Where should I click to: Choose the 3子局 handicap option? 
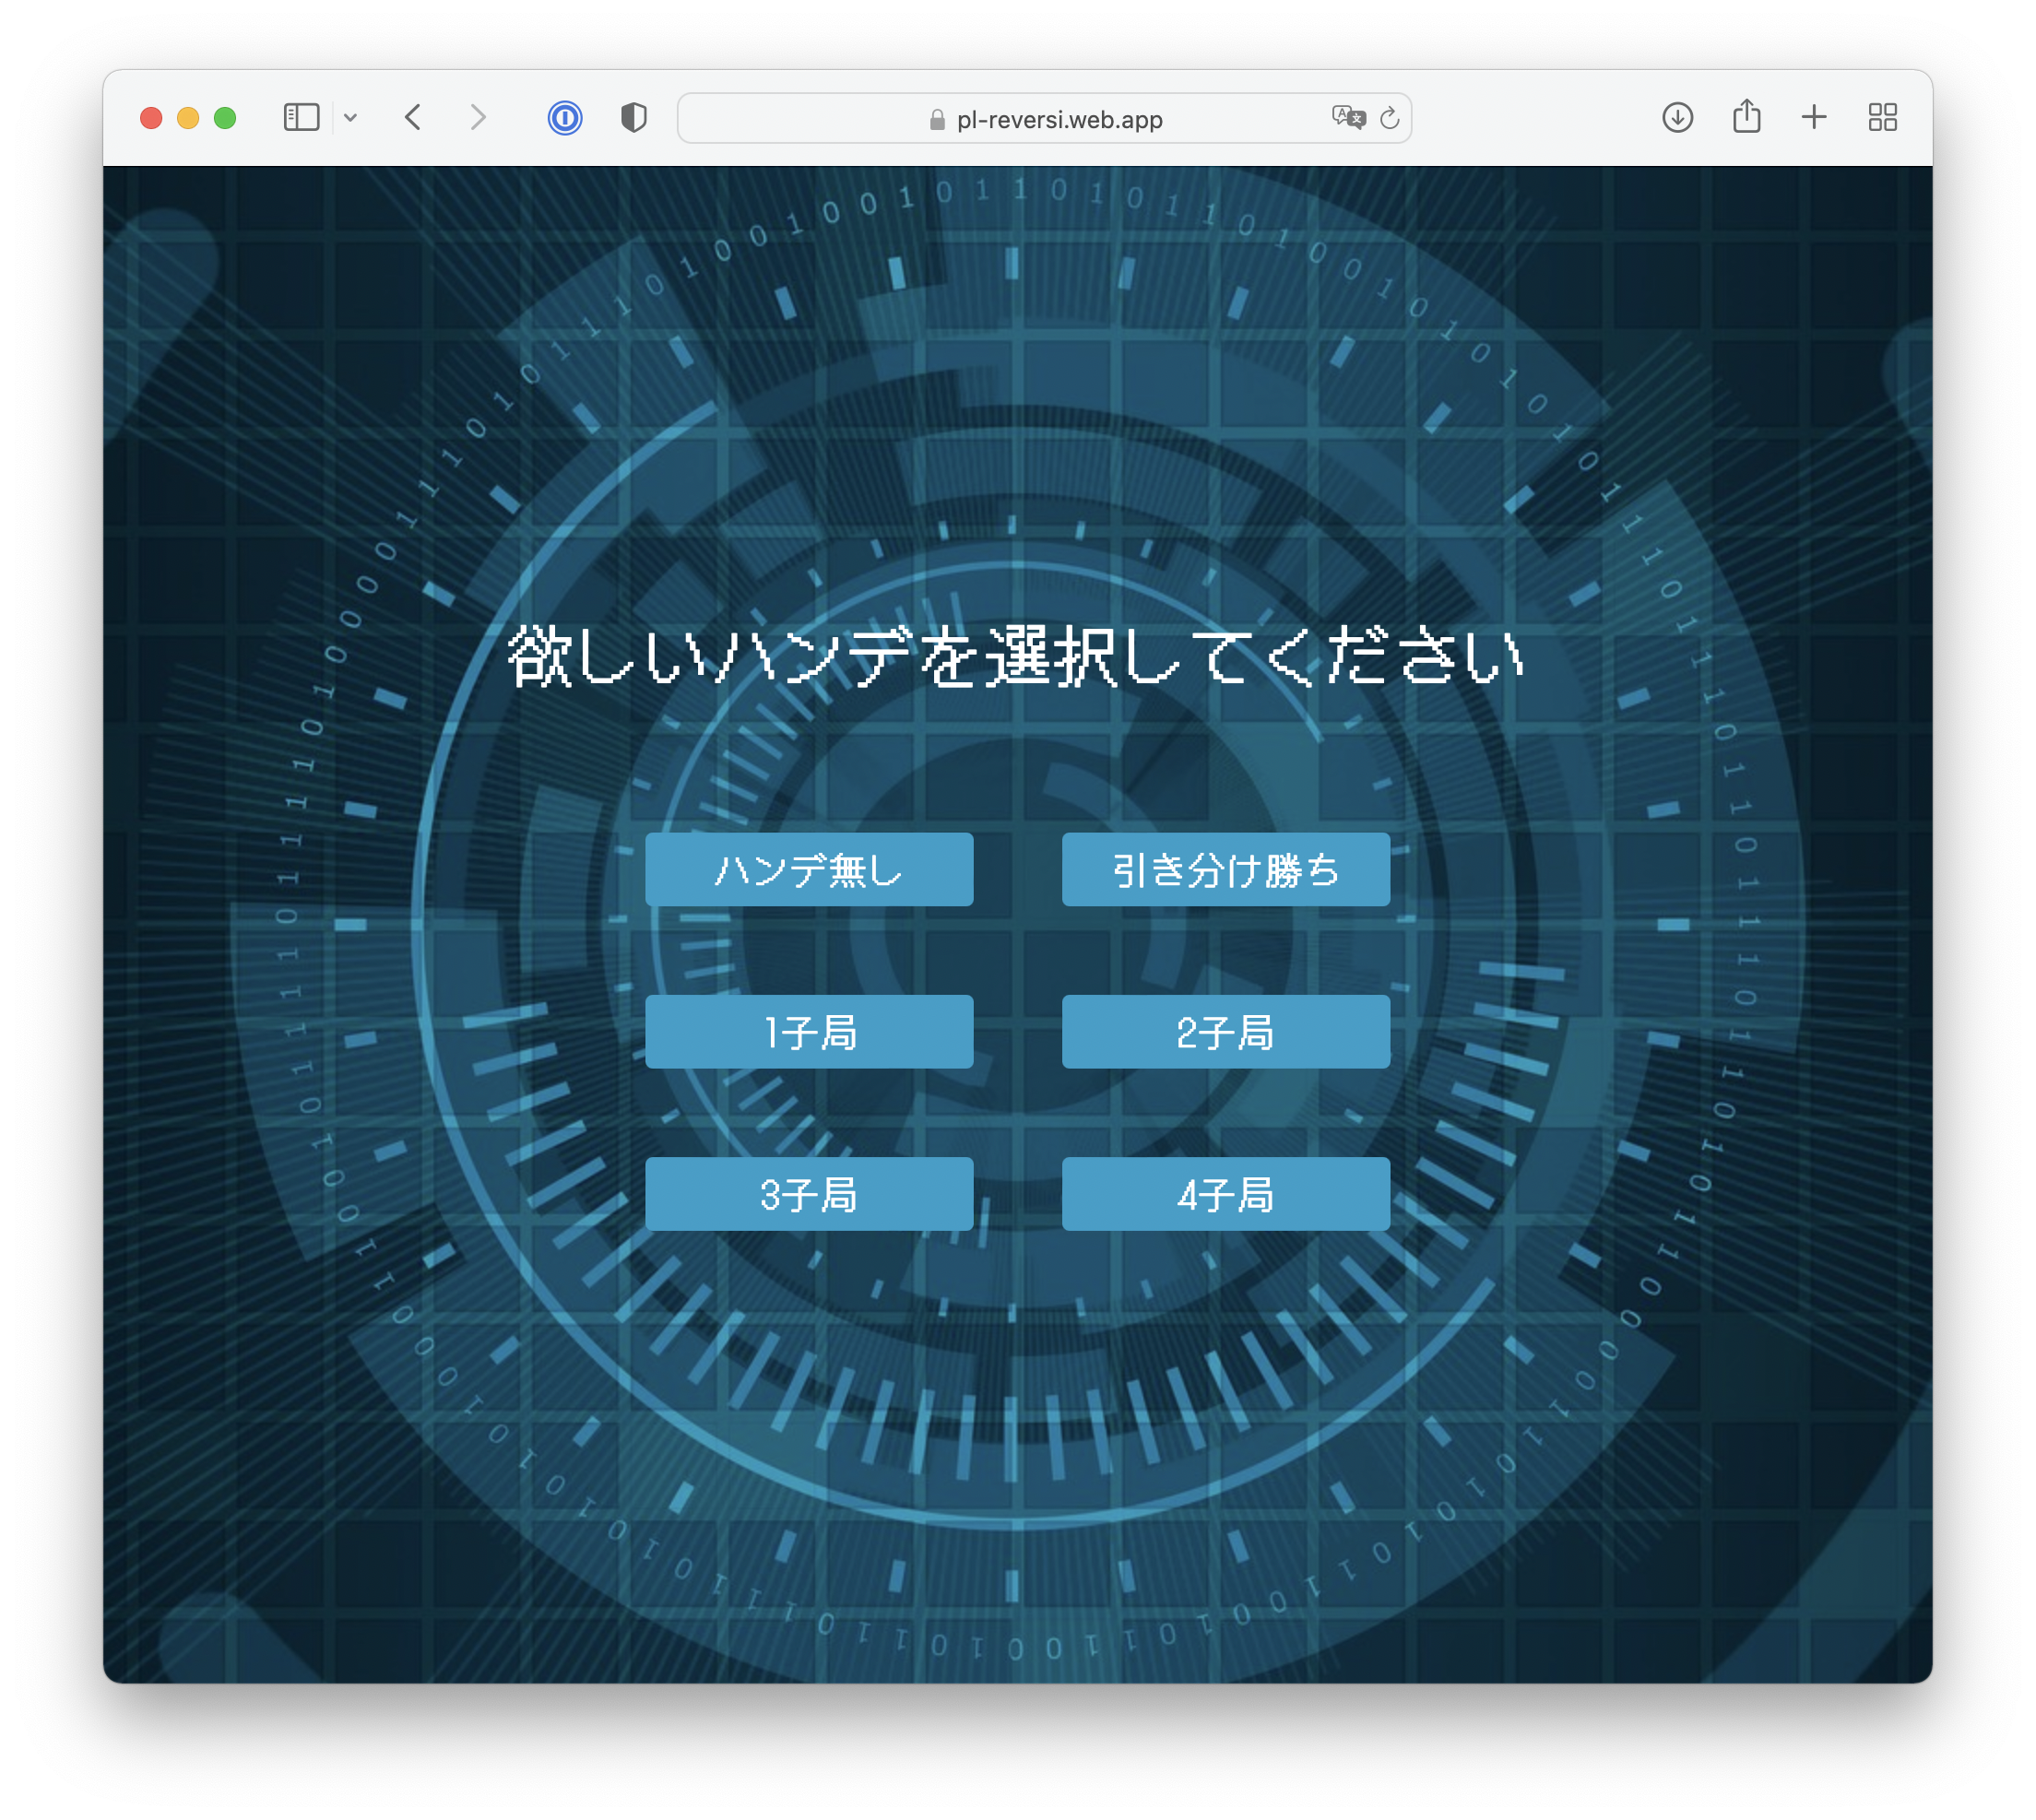(x=809, y=1193)
